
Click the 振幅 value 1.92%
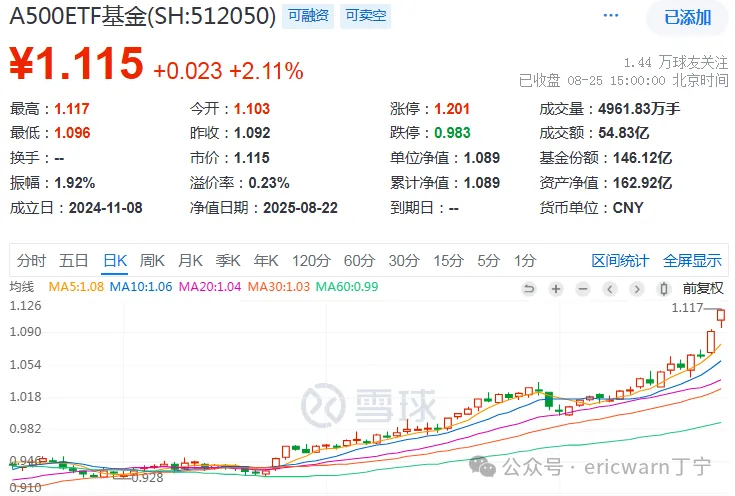(x=75, y=182)
